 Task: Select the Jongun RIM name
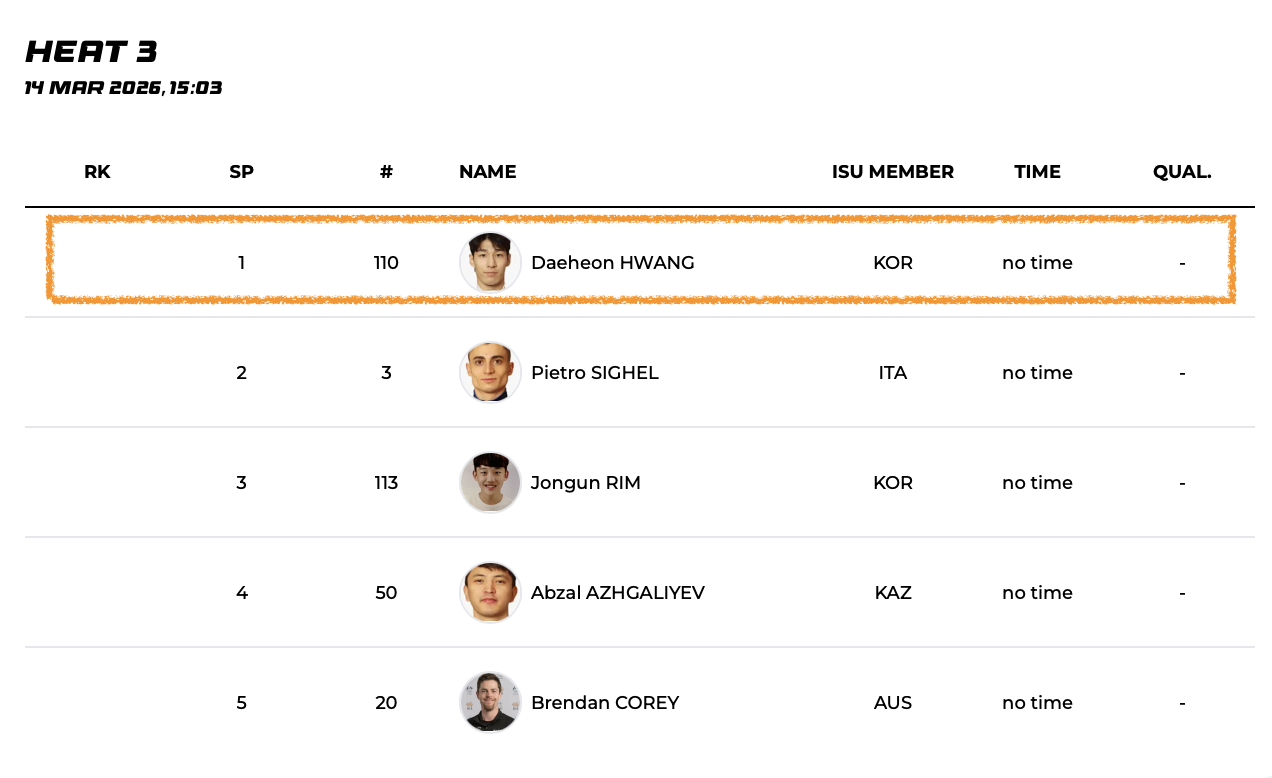coord(585,483)
